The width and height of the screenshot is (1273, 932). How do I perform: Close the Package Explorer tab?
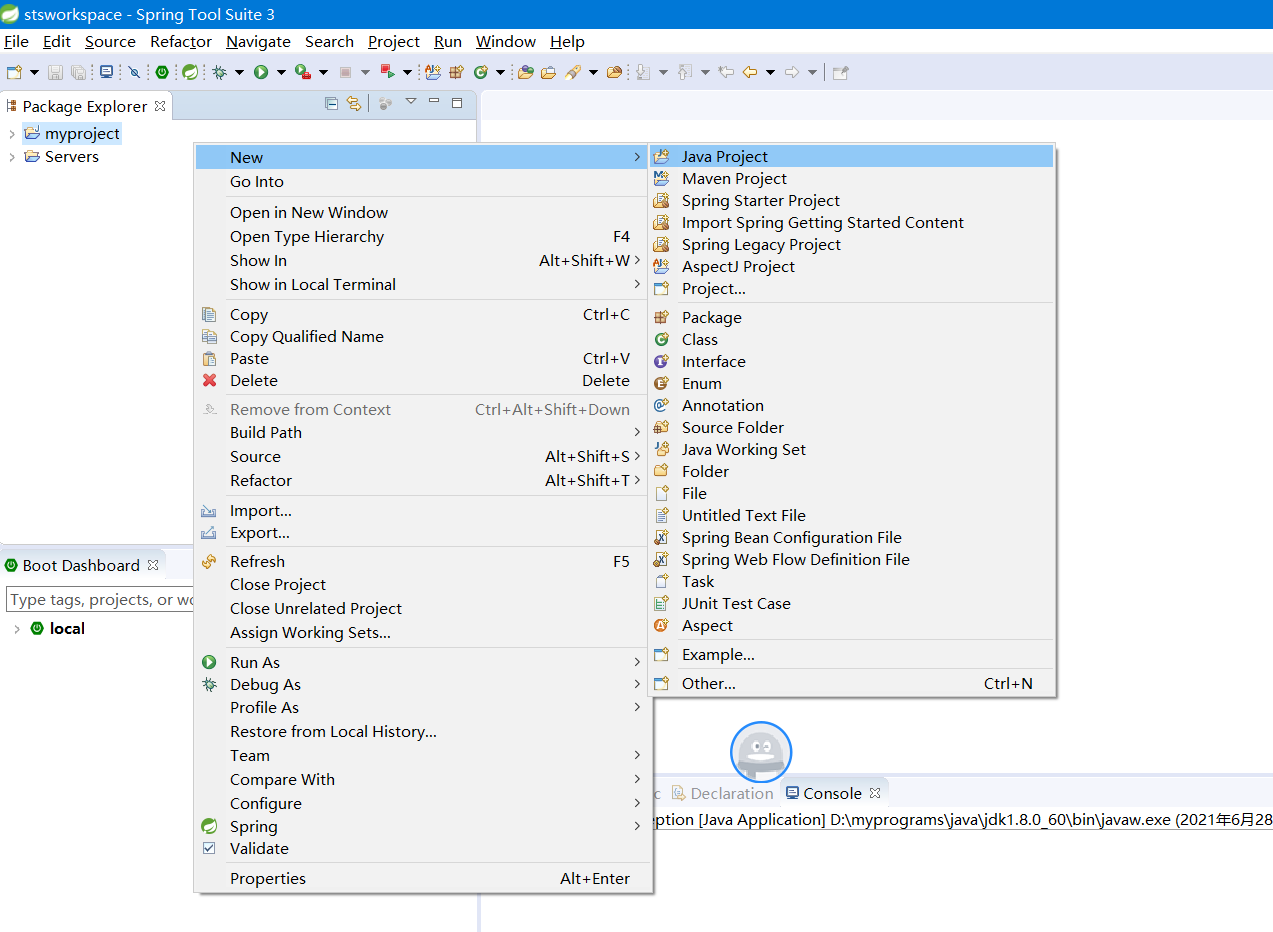click(x=160, y=105)
